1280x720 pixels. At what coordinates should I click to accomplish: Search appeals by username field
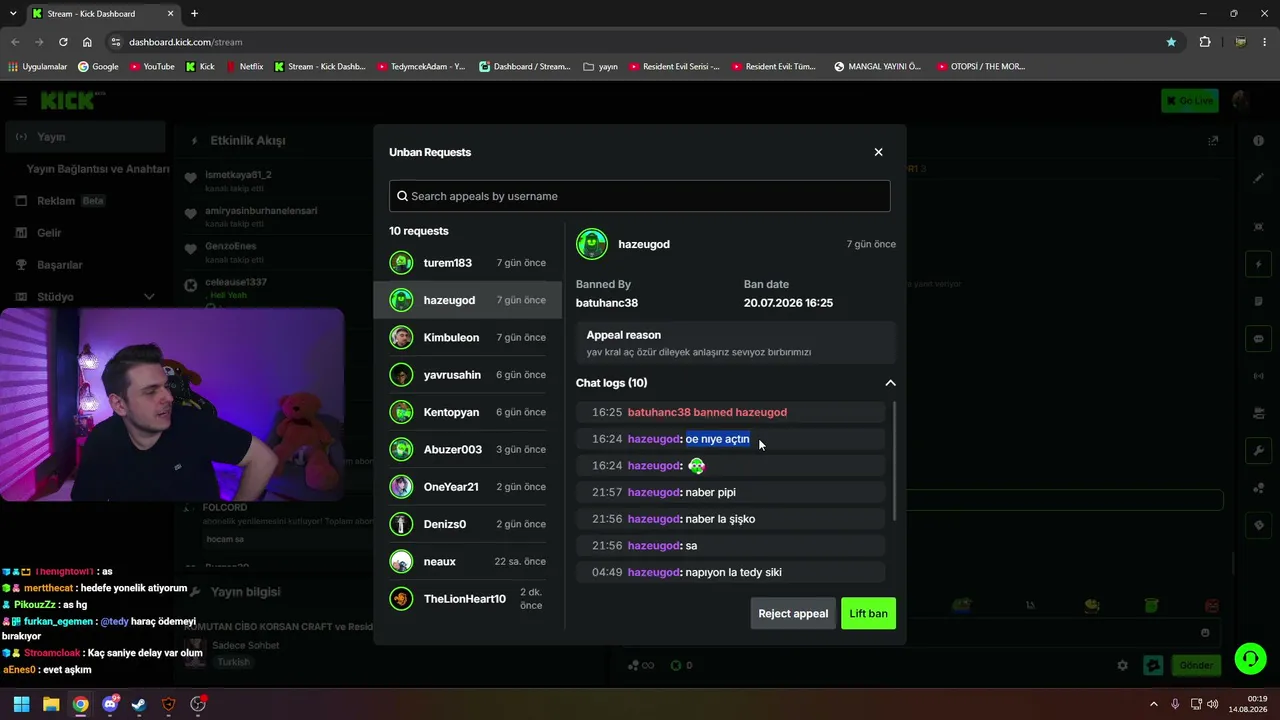(x=639, y=196)
